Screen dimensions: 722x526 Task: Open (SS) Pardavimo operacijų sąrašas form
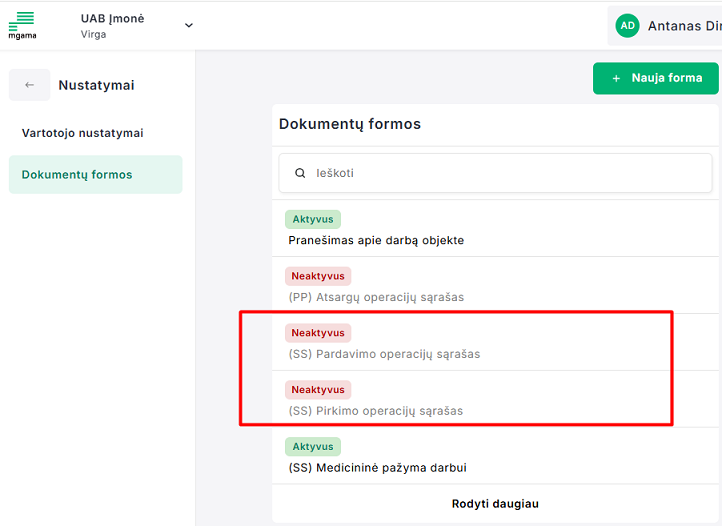click(384, 354)
